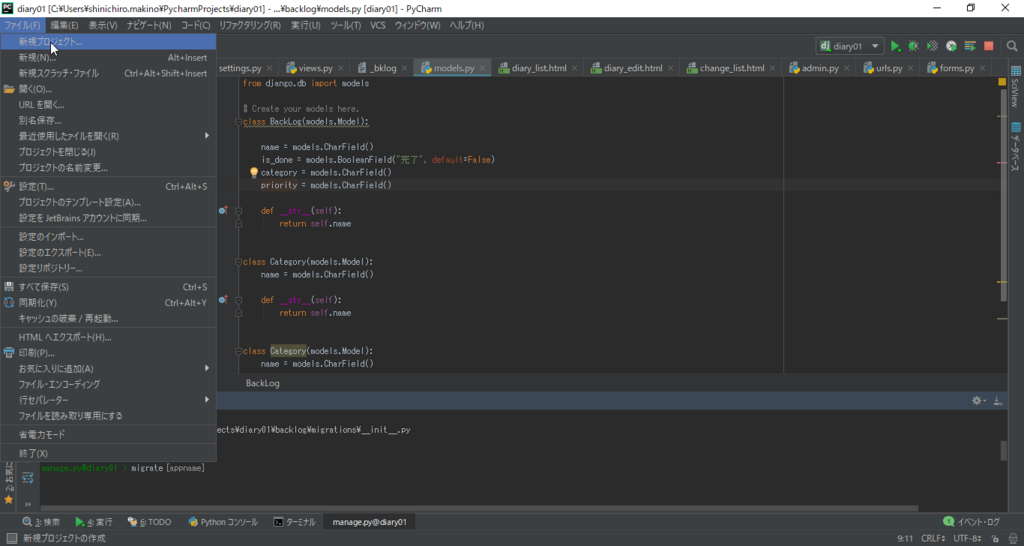Close the models.py tab
Image resolution: width=1024 pixels, height=546 pixels.
coord(482,68)
